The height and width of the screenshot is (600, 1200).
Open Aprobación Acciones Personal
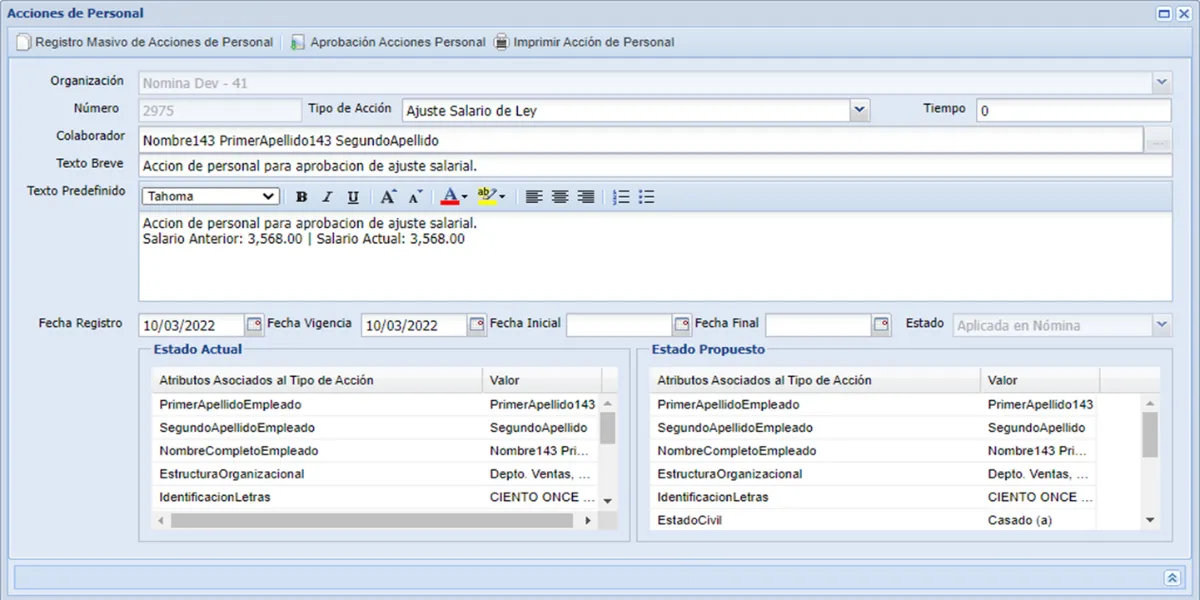(x=388, y=43)
